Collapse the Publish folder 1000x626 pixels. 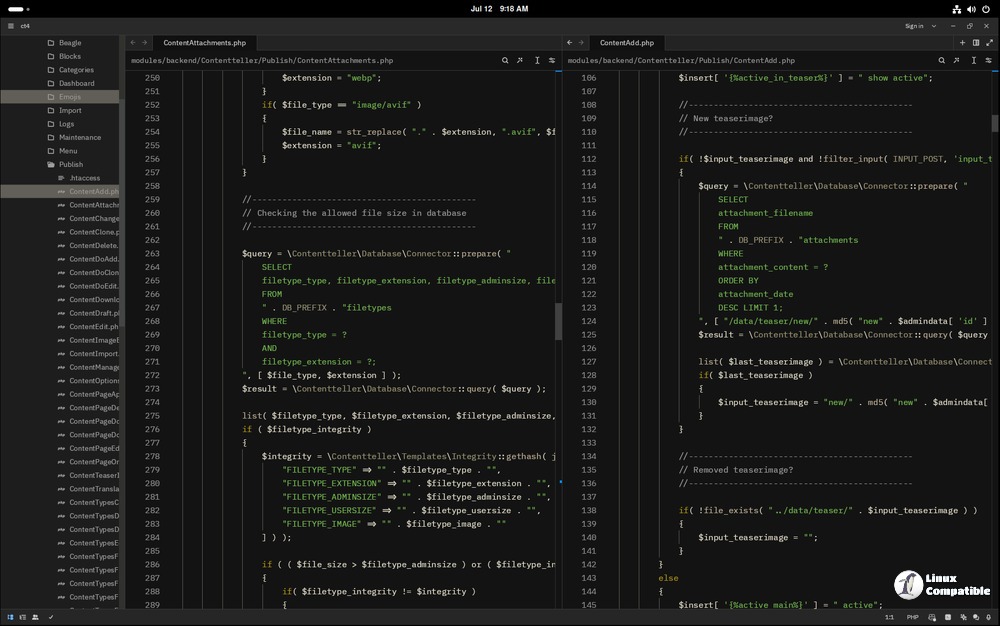[x=70, y=164]
